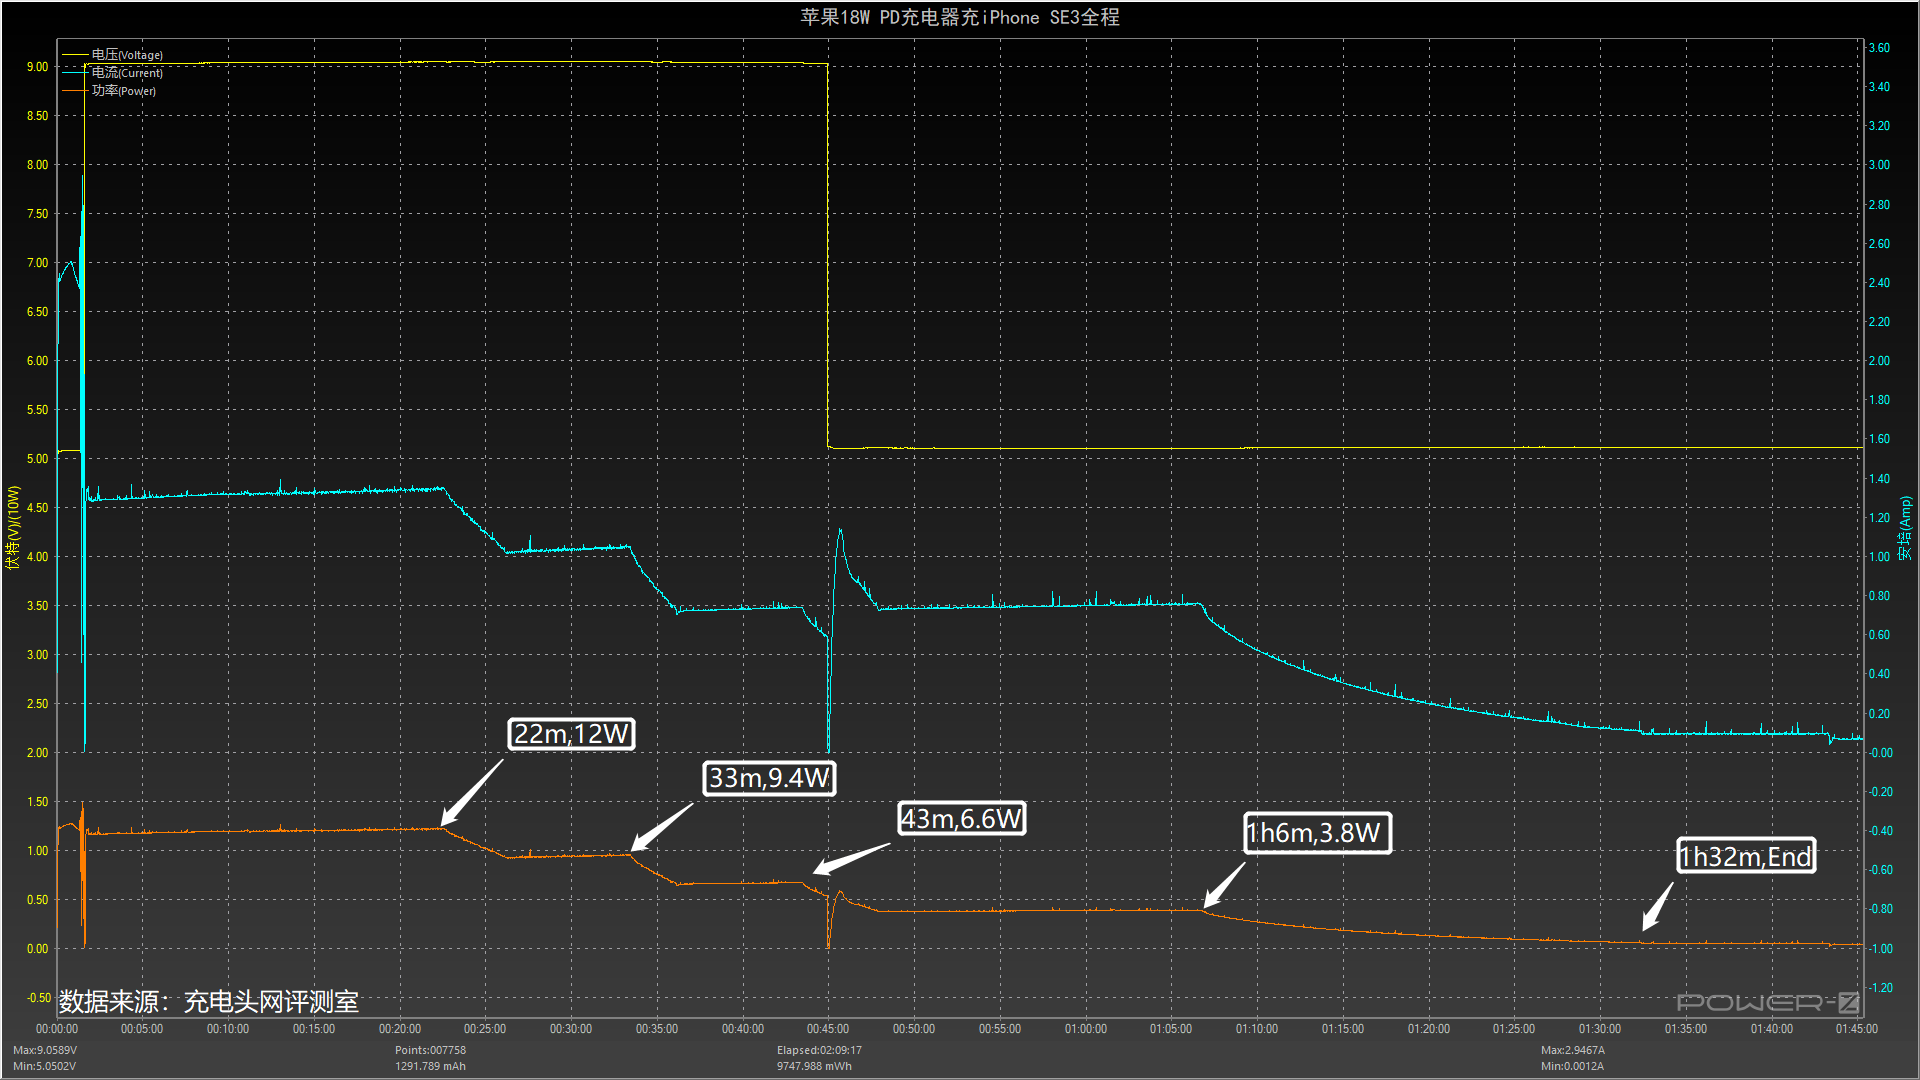Image resolution: width=1920 pixels, height=1080 pixels.
Task: Select the 功率(Power) legend label
Action: pos(124,91)
